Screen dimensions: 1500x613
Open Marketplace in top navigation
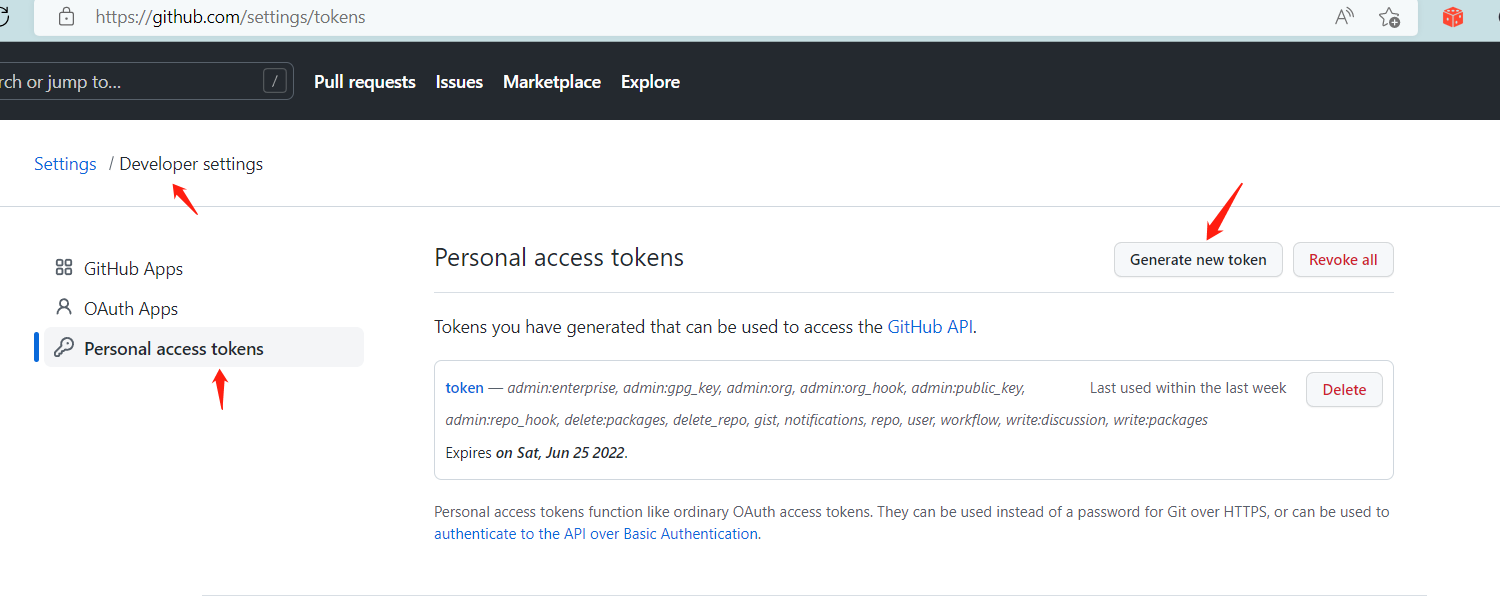[x=552, y=82]
